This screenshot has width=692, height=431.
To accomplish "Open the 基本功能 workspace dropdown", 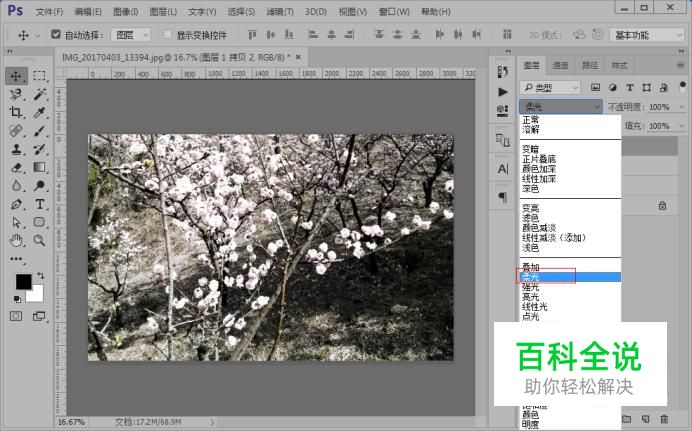I will pyautogui.click(x=647, y=35).
